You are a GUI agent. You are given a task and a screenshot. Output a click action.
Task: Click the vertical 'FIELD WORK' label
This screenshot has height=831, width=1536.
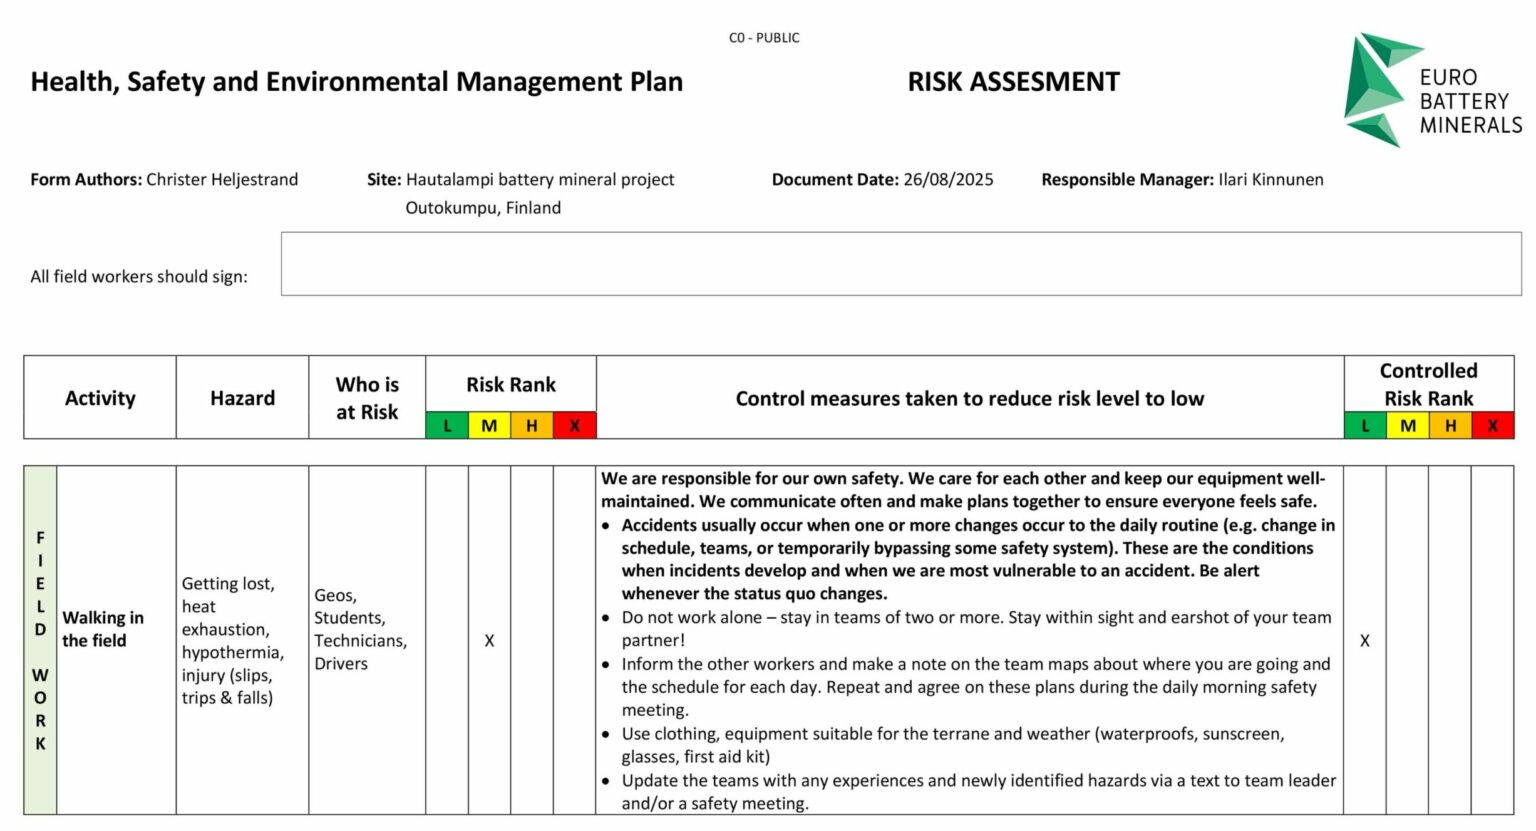40,640
